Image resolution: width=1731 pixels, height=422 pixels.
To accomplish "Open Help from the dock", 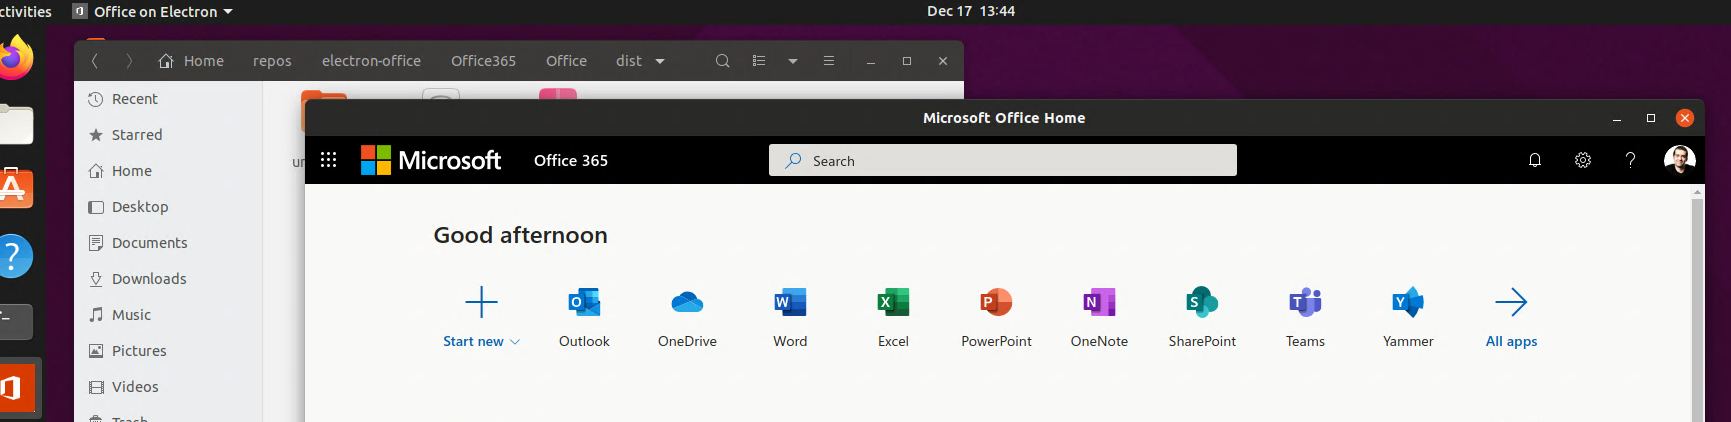I will click(x=14, y=257).
